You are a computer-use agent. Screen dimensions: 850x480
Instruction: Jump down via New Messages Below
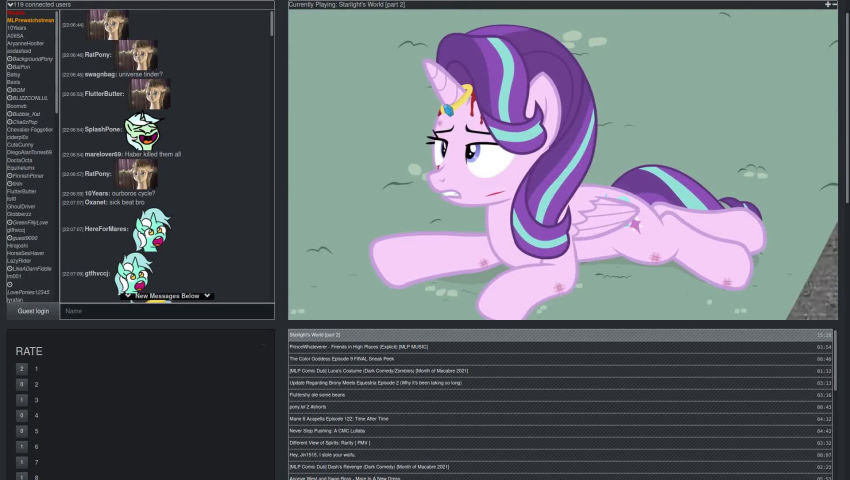pos(167,296)
